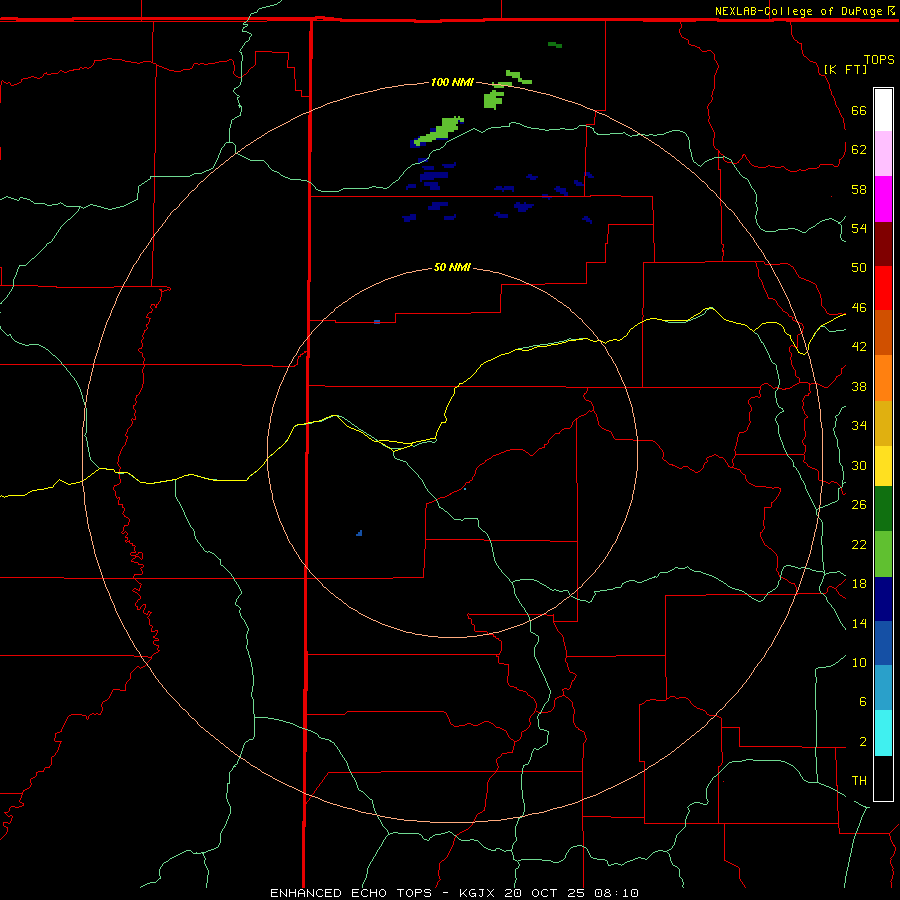The image size is (900, 900).
Task: Click the cyan 2-6 kft legend color
Action: (x=883, y=732)
